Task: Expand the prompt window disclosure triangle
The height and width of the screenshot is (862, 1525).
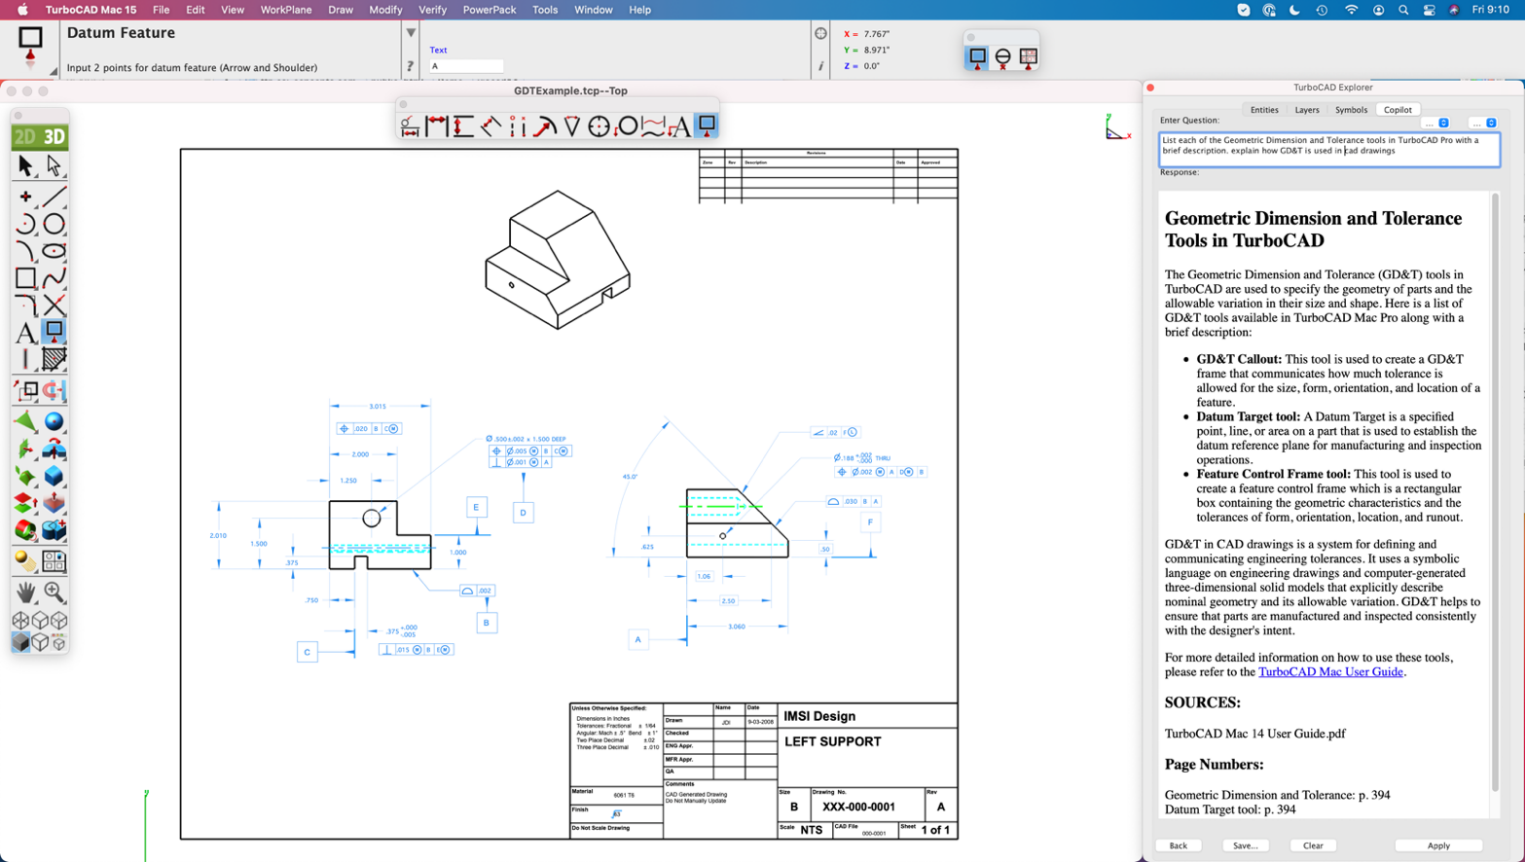Action: (410, 33)
